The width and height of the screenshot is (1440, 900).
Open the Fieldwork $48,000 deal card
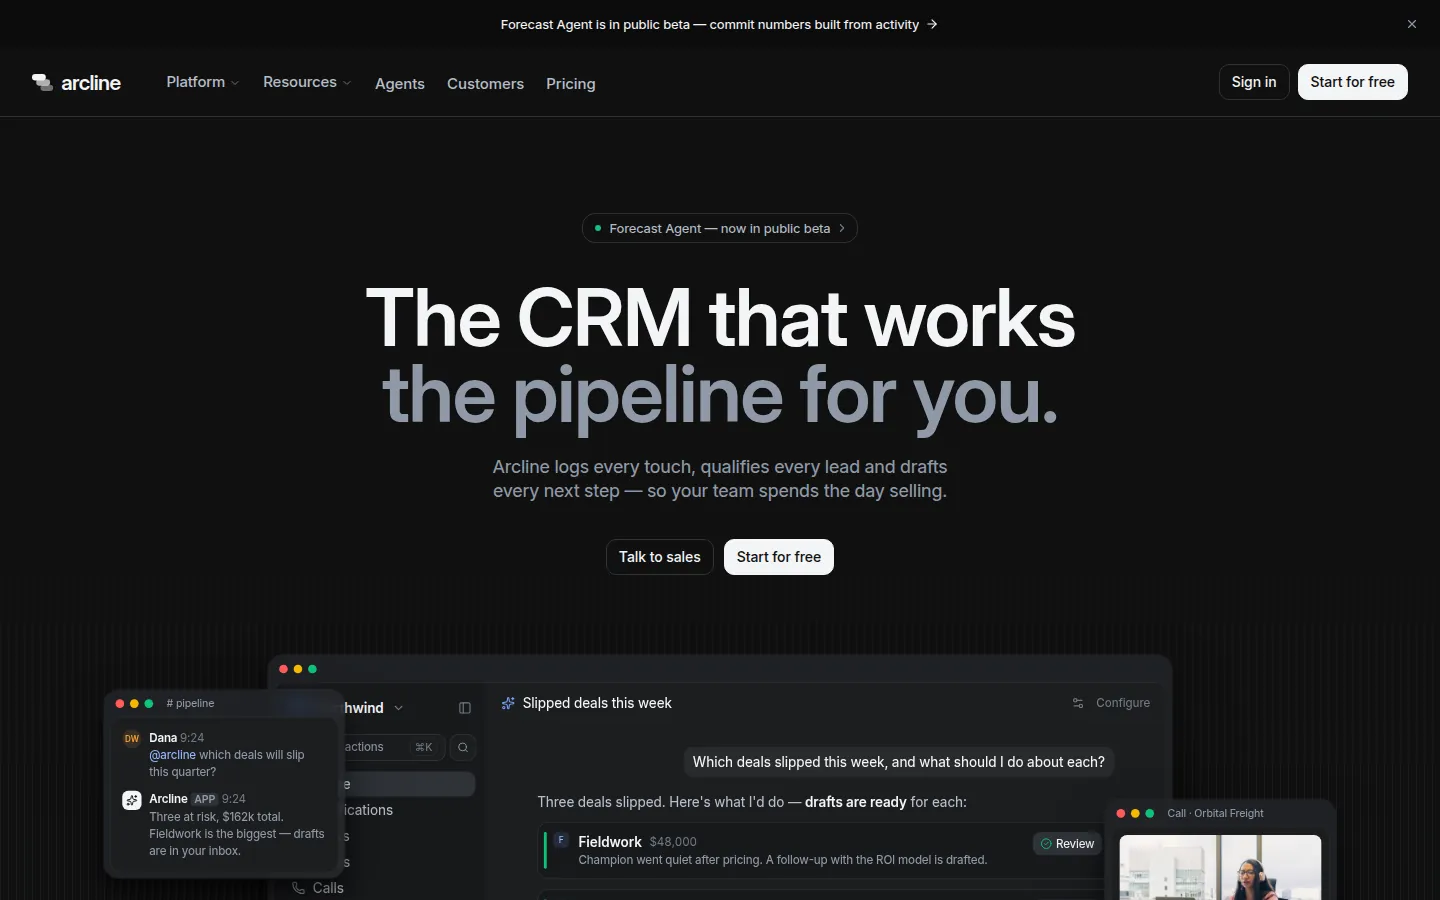(x=823, y=850)
